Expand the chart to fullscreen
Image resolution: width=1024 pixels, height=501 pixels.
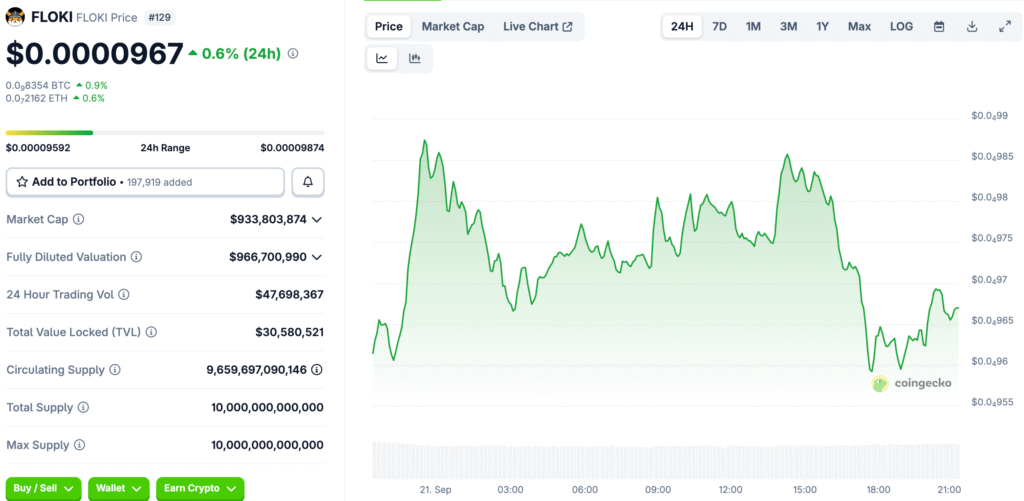click(x=1004, y=26)
